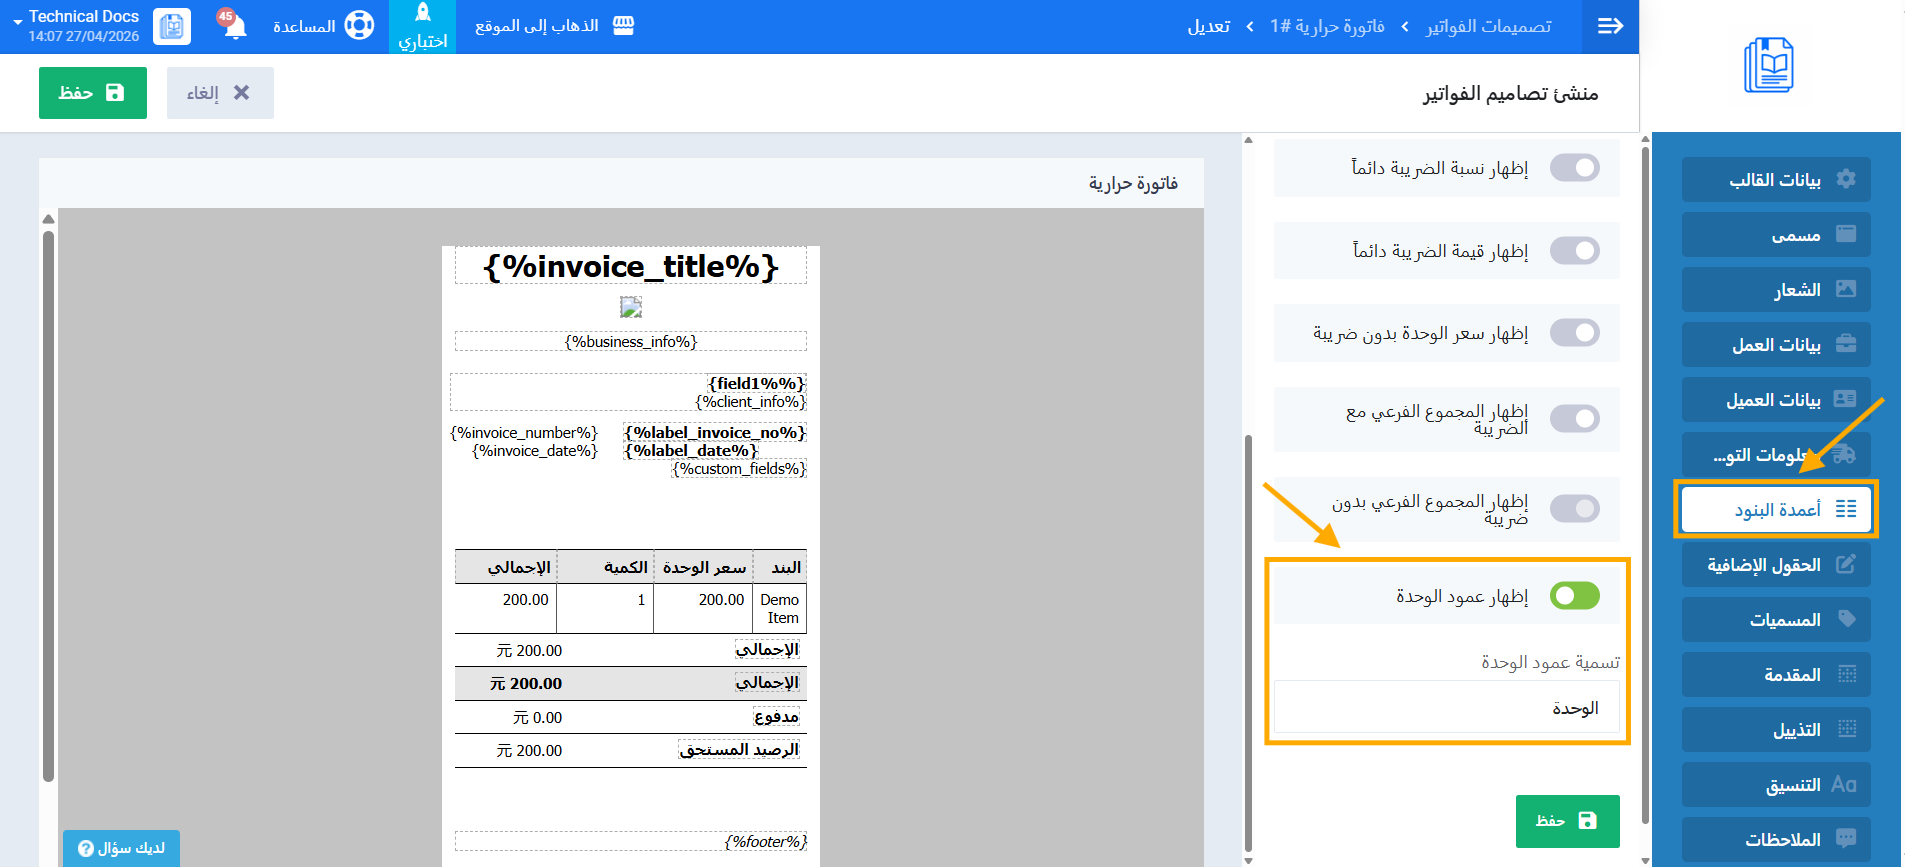Viewport: 1905px width, 867px height.
Task: Expand the Technical Docs account dropdown
Action: tap(17, 23)
